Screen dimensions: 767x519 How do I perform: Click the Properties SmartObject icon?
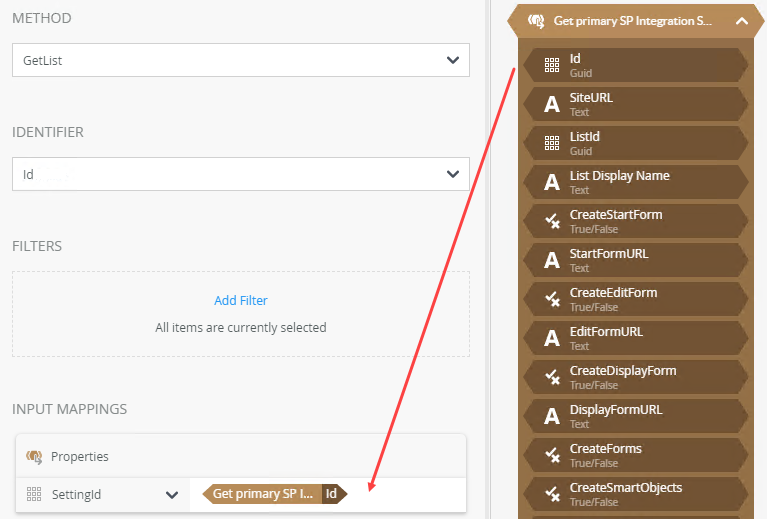34,457
